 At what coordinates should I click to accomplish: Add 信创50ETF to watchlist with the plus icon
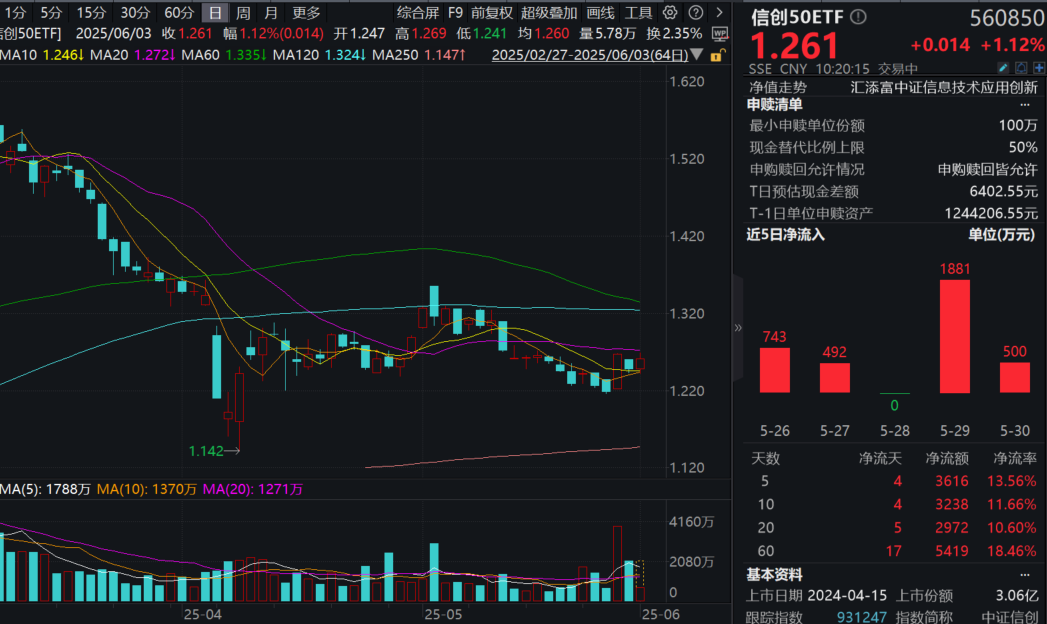point(1040,67)
